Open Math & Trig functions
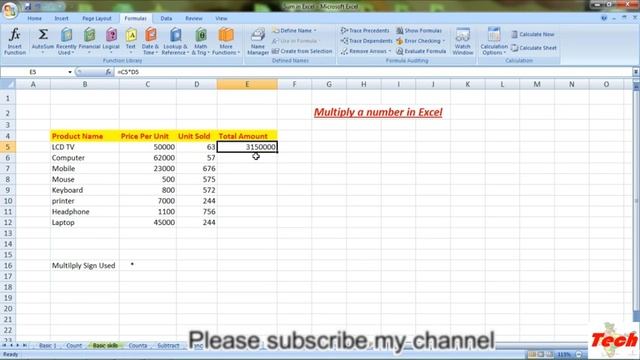640x360 pixels. 200,41
